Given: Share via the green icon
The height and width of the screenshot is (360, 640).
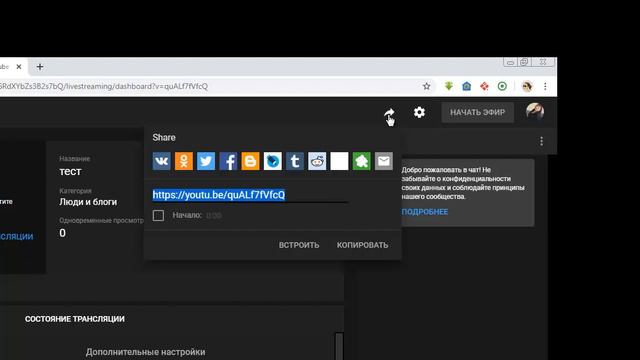Looking at the screenshot, I should pos(361,161).
